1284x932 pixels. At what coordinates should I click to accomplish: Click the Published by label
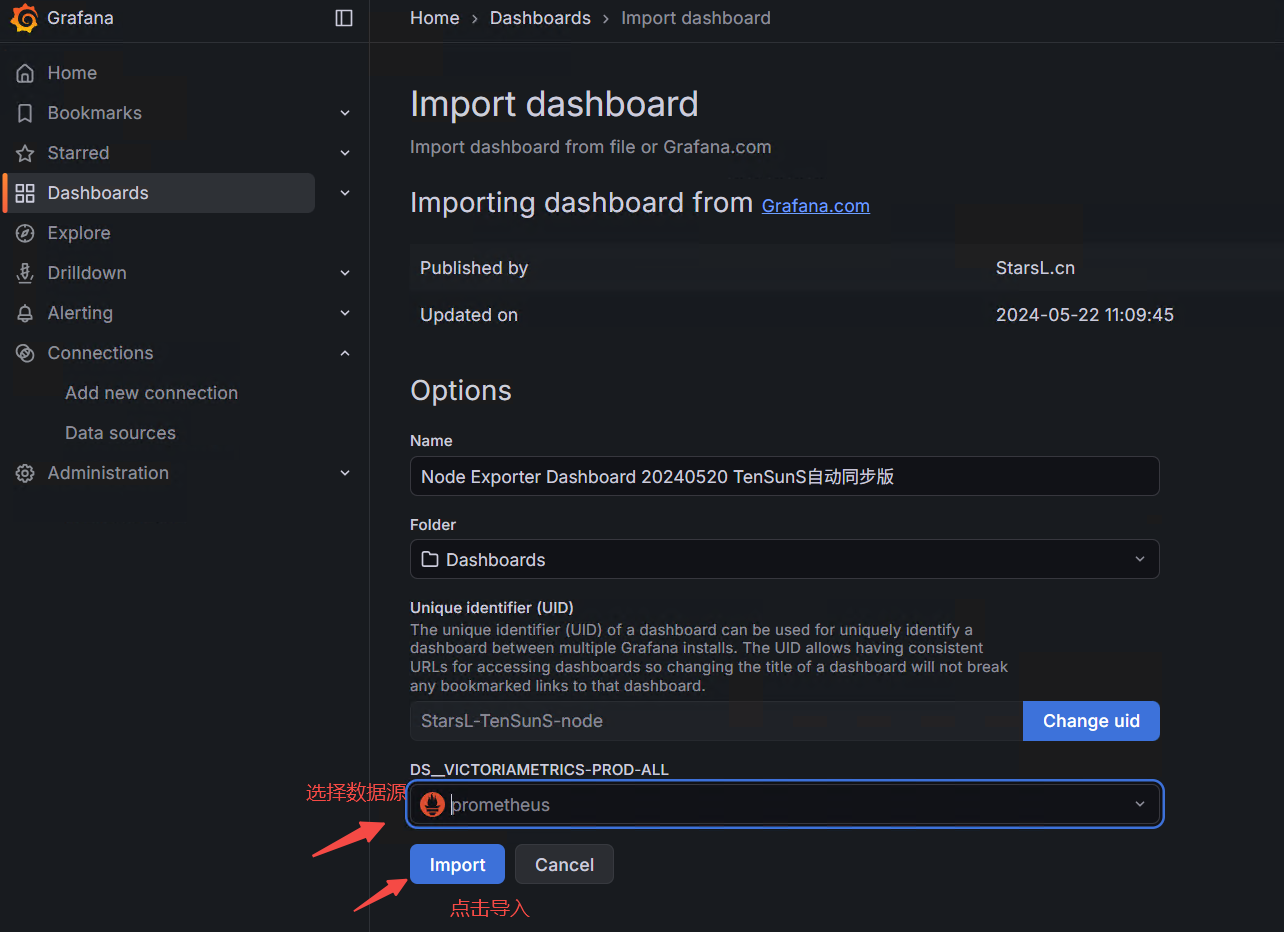point(474,268)
